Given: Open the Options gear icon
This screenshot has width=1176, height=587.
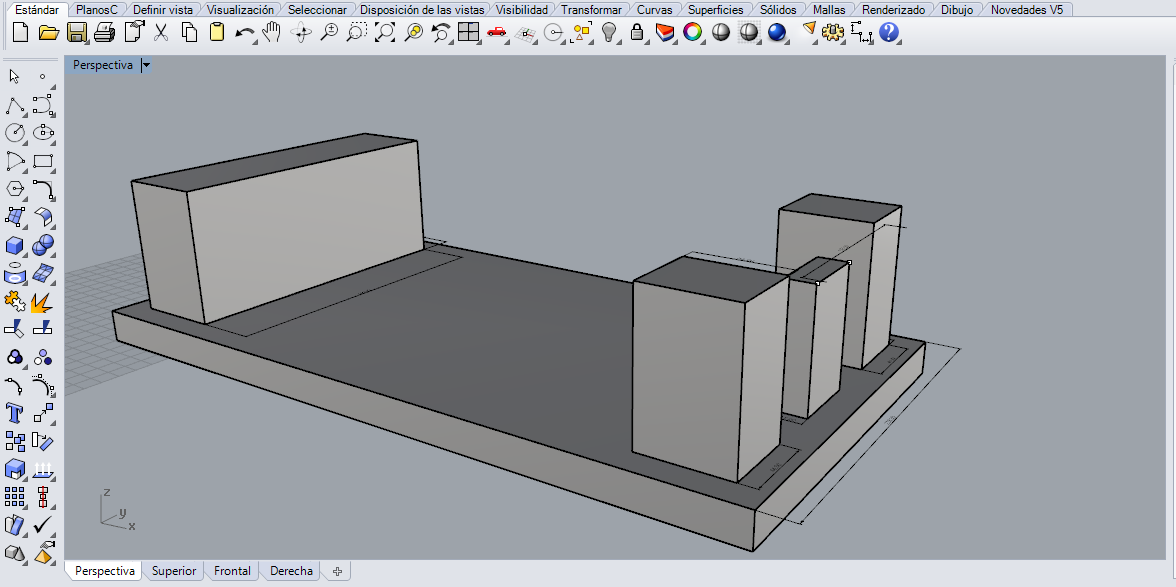Looking at the screenshot, I should pyautogui.click(x=832, y=33).
